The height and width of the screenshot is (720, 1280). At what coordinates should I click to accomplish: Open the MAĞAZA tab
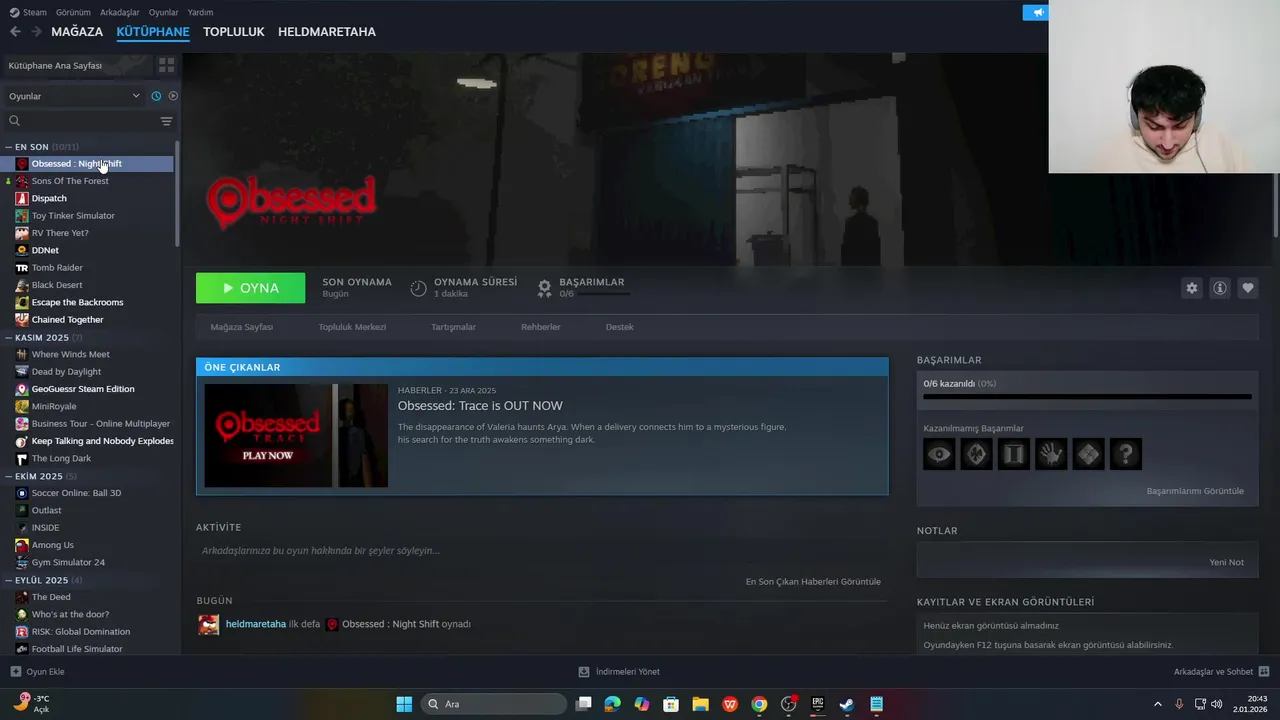(77, 32)
